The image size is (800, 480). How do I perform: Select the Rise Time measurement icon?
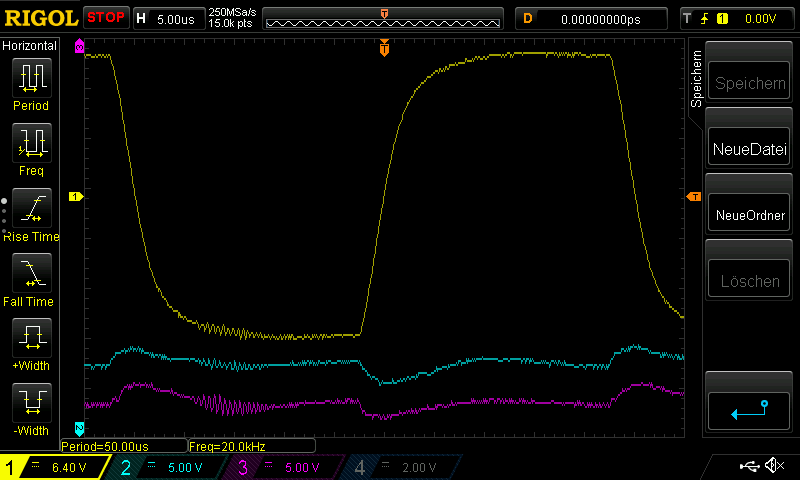[32, 208]
